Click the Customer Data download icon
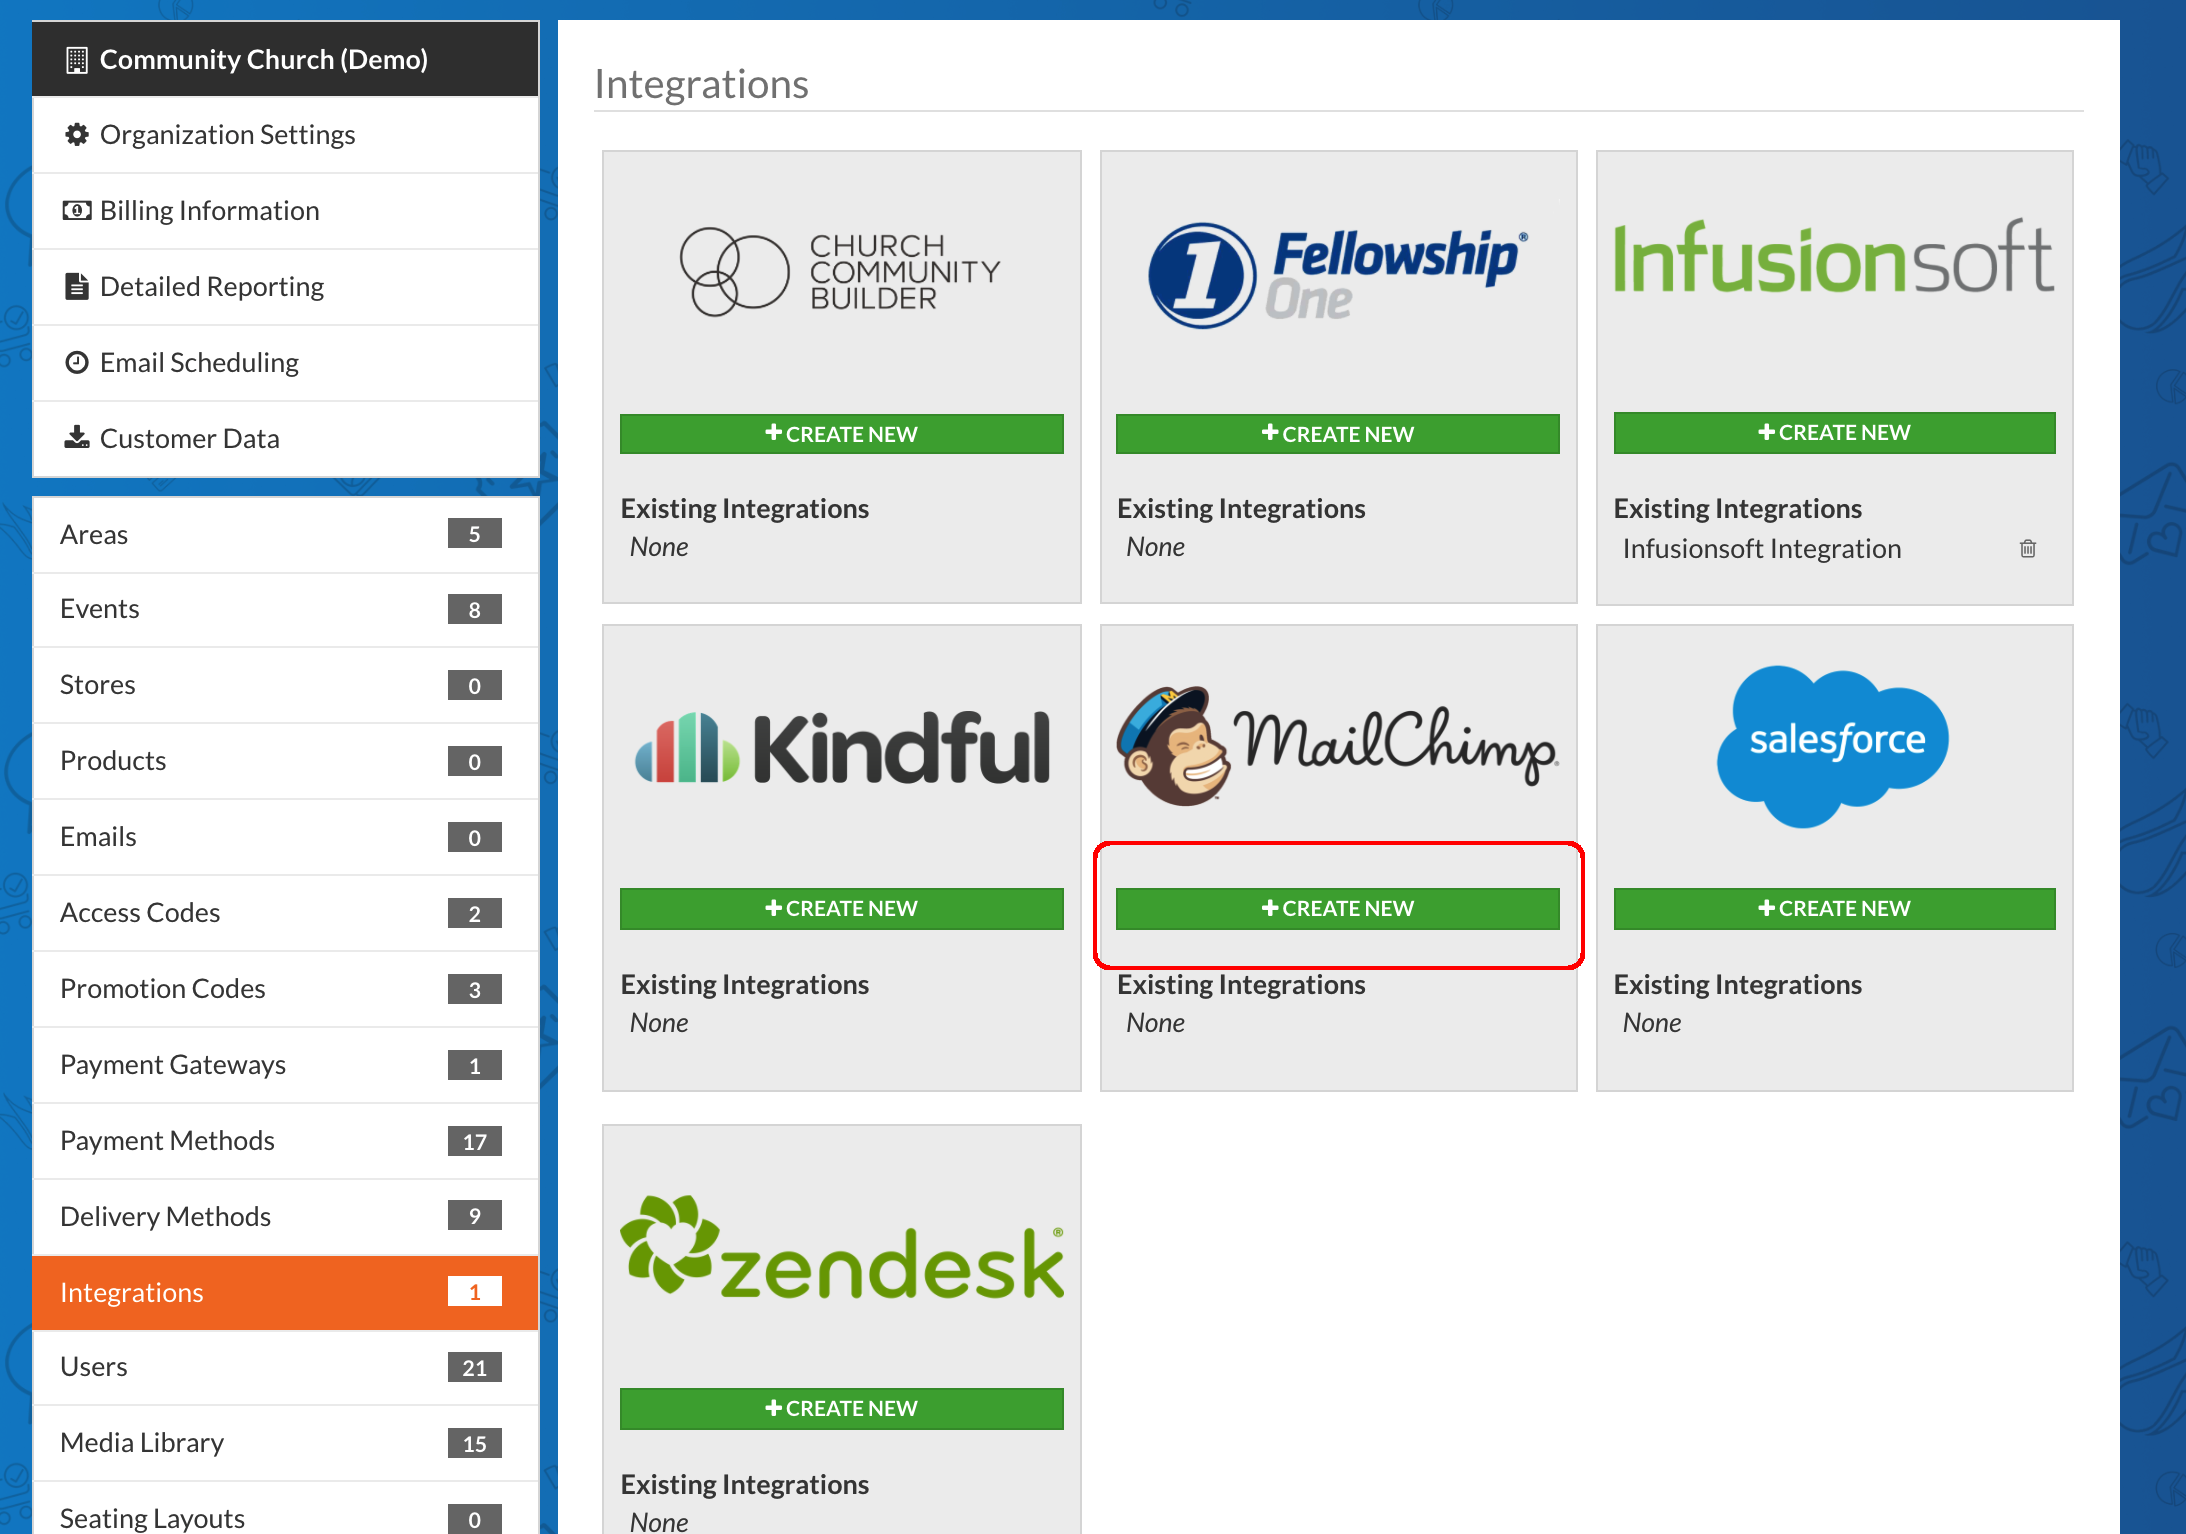Viewport: 2186px width, 1534px height. (x=76, y=438)
